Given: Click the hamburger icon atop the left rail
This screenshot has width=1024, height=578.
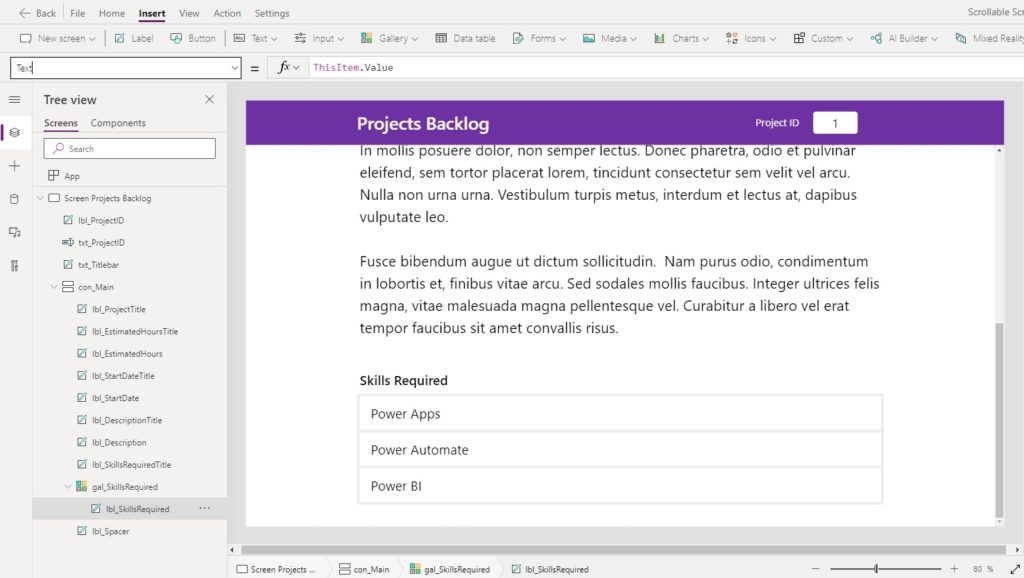Looking at the screenshot, I should 14,100.
